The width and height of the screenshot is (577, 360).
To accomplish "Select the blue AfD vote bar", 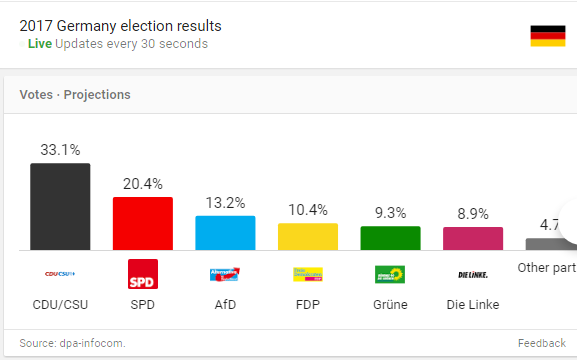I will pos(225,233).
